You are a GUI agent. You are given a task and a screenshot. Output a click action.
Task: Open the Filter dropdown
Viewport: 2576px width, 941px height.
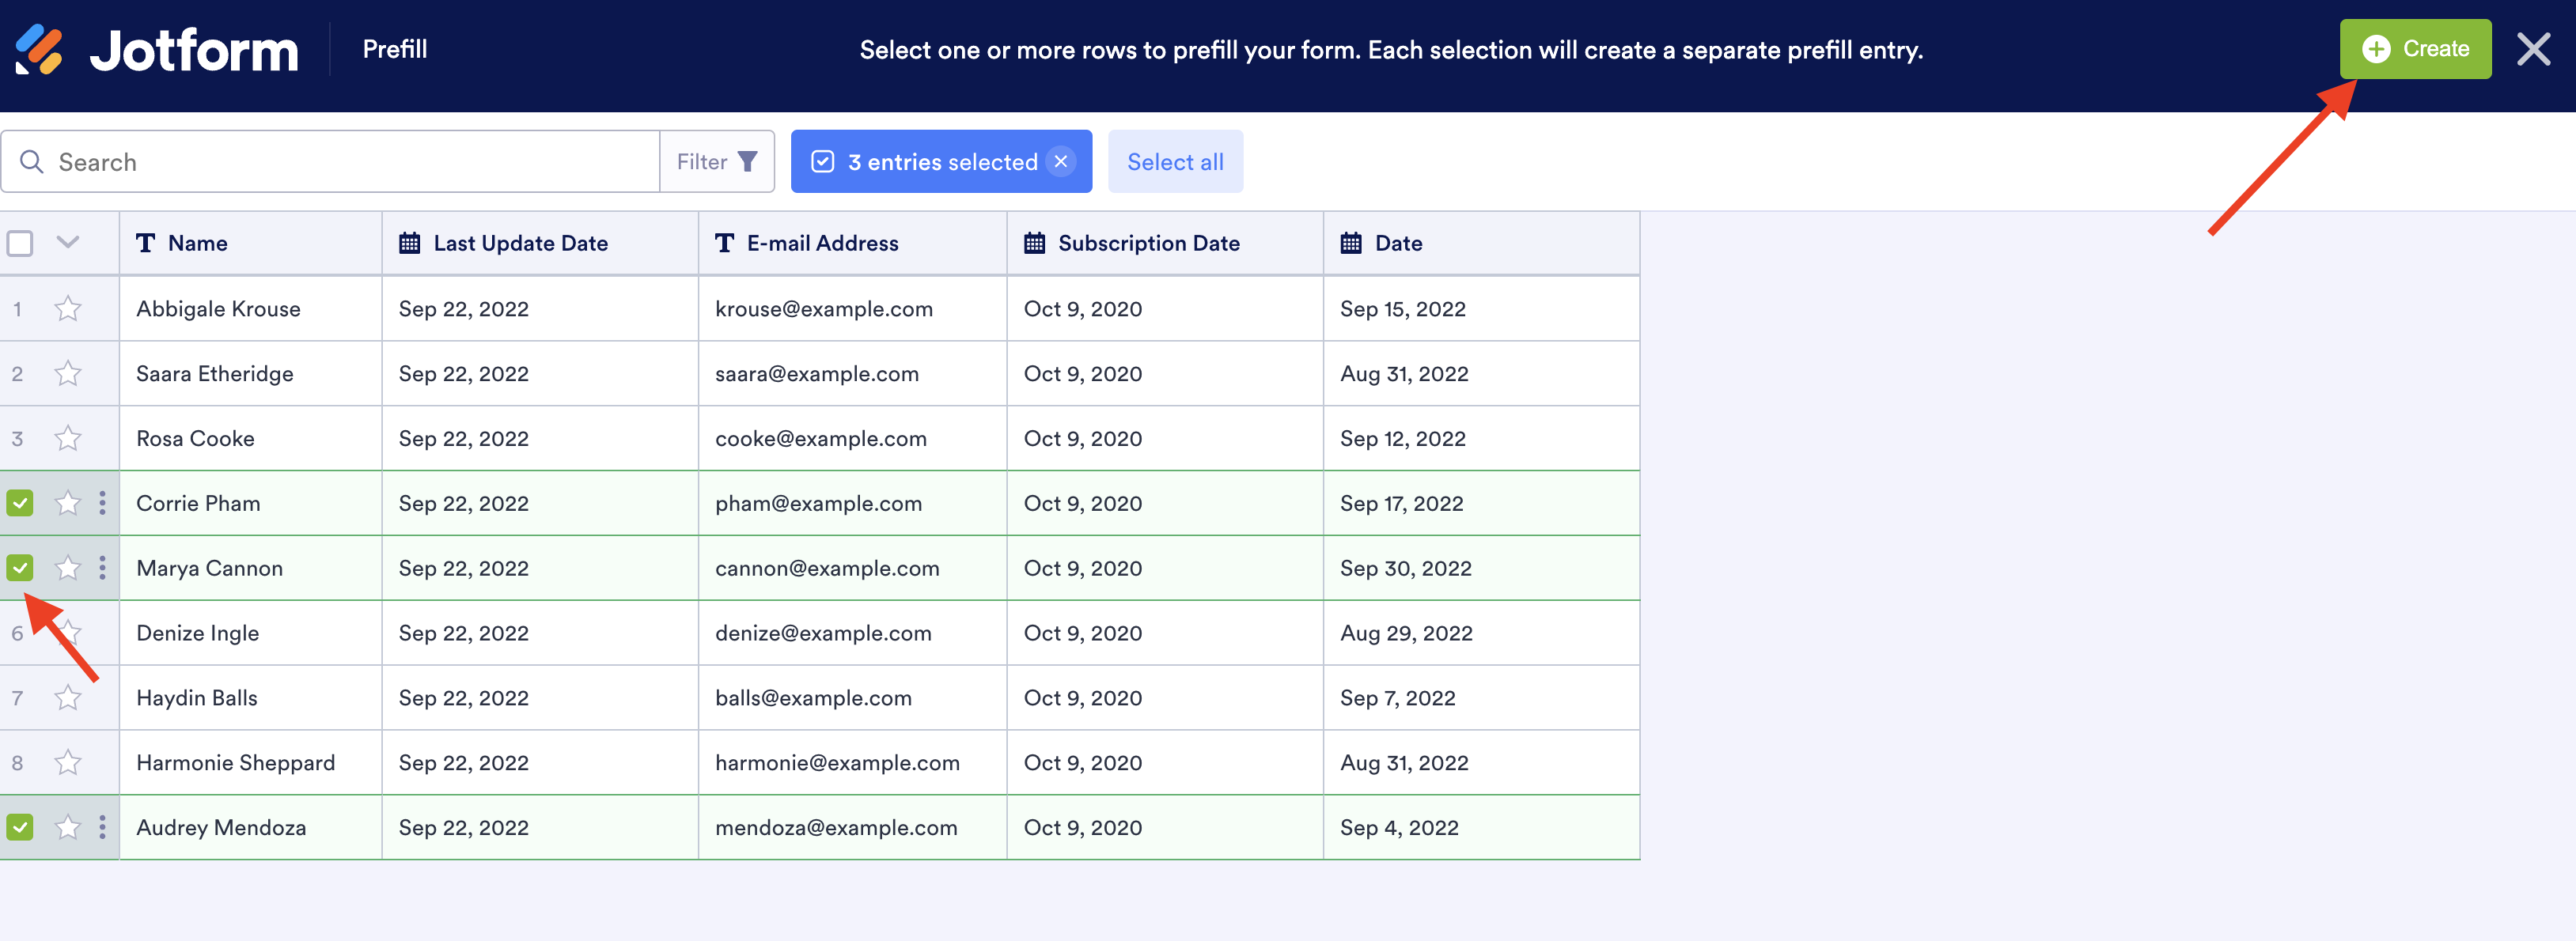pyautogui.click(x=716, y=161)
